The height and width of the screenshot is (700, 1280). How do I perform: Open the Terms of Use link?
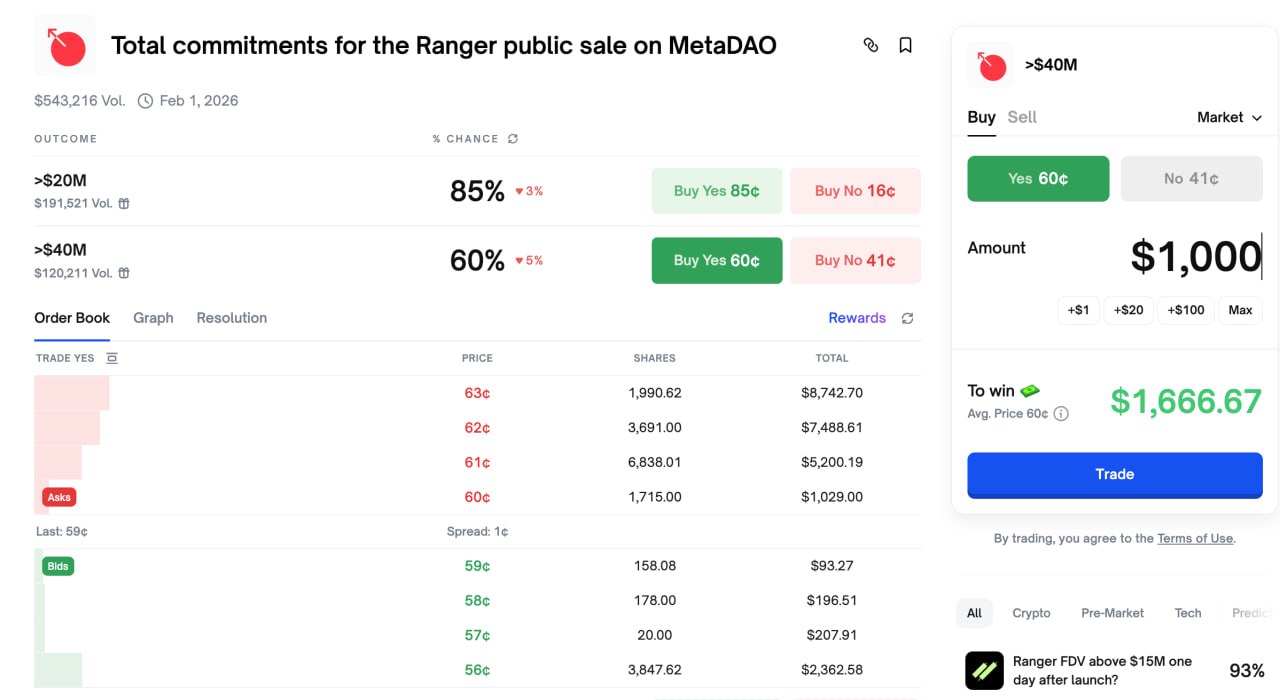point(1195,538)
